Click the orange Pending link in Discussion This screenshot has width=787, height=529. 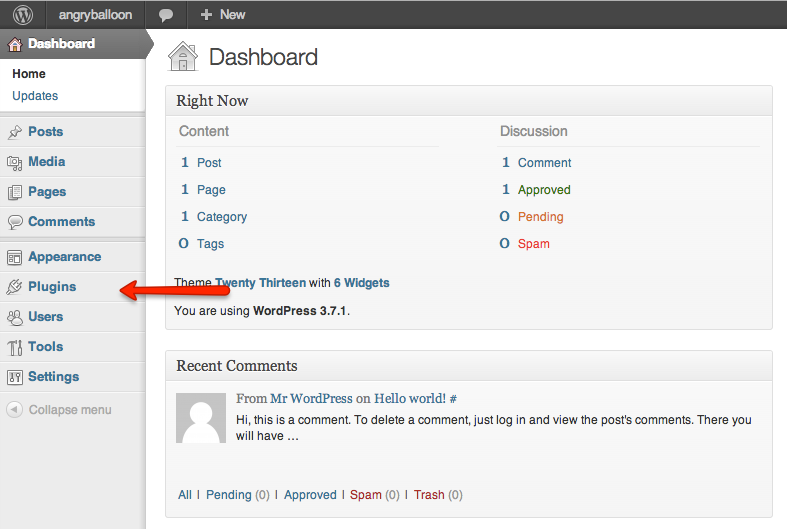[x=541, y=217]
